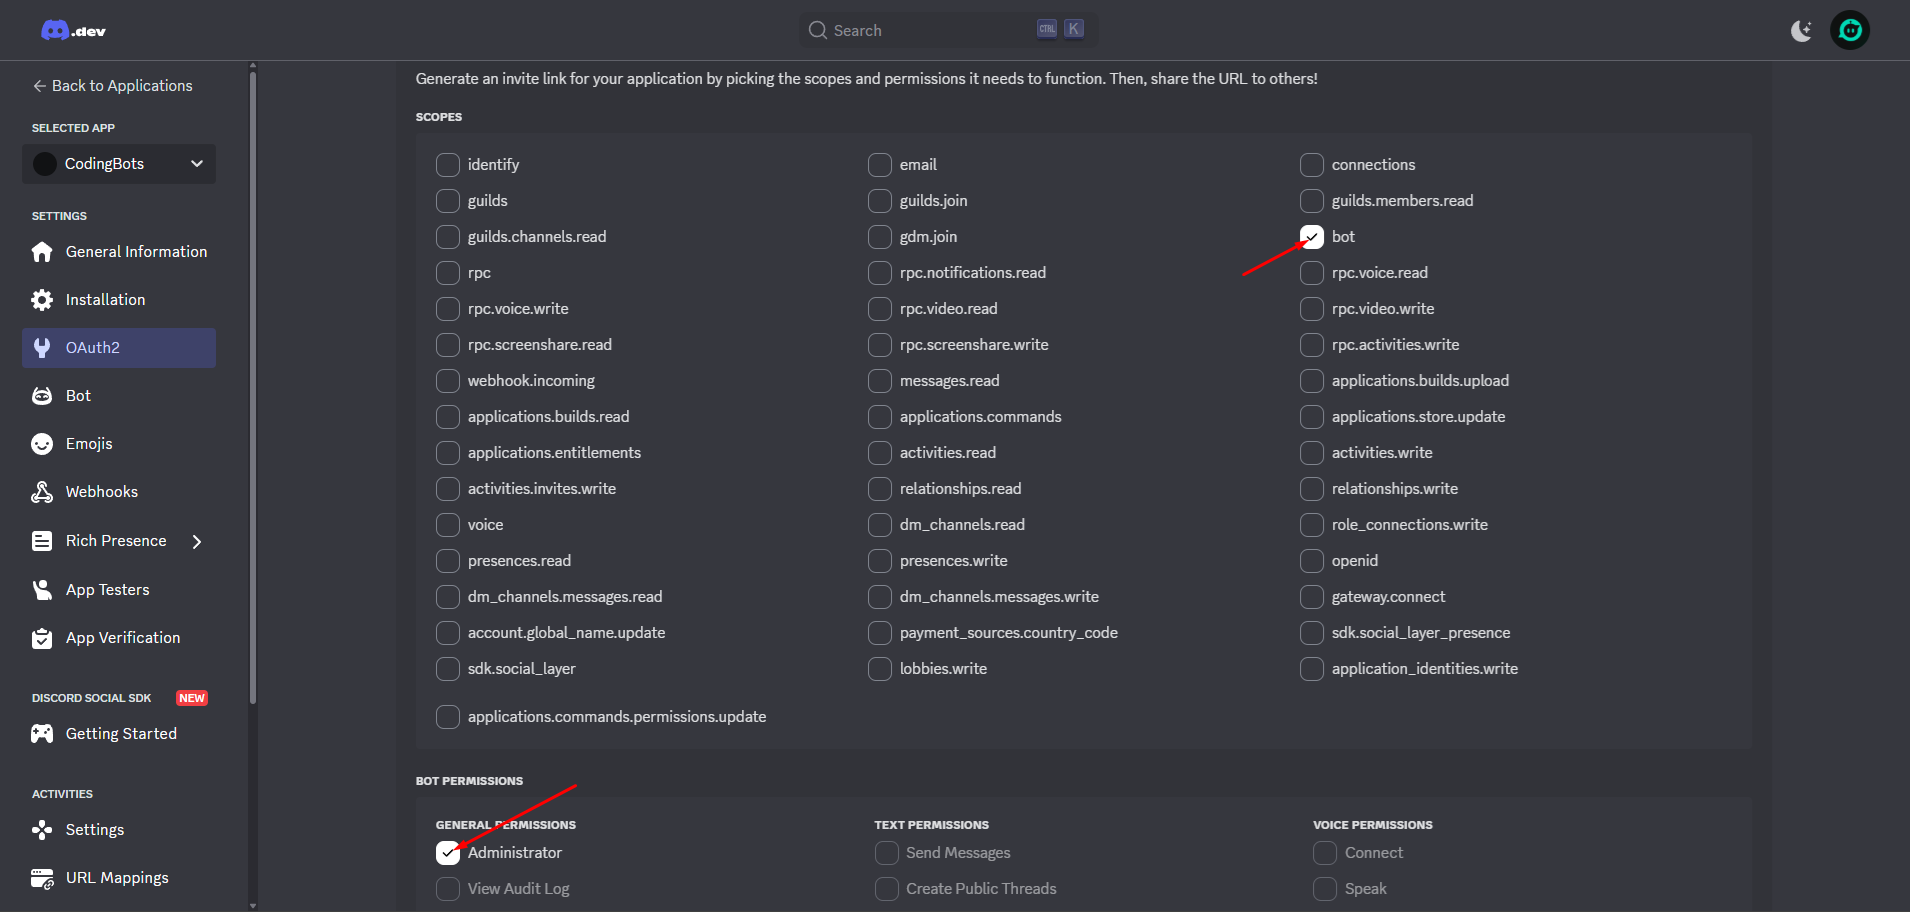Click the sidebar vertical scrollbar

253,387
